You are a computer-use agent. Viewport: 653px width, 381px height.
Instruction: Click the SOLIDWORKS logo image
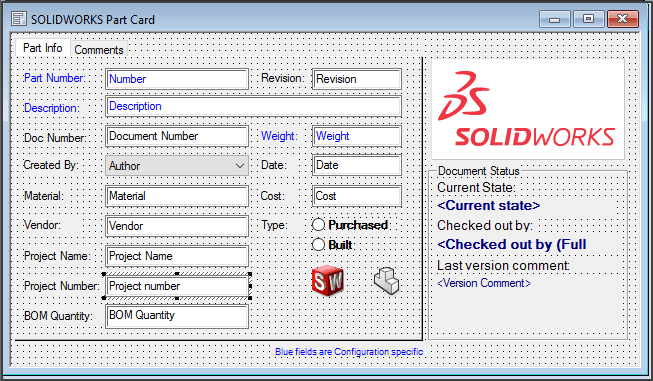pos(528,109)
